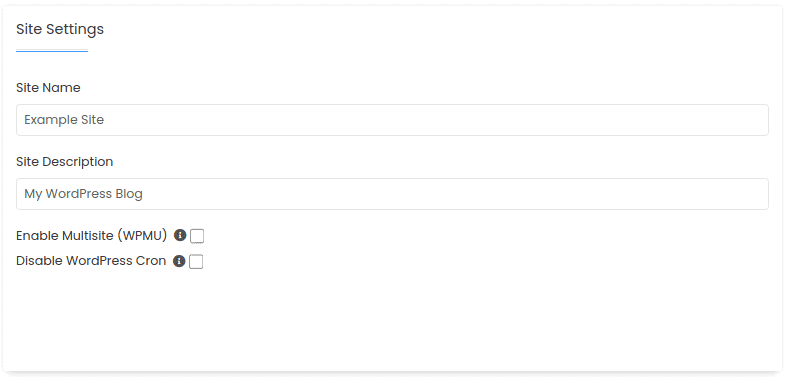
Task: Place cursor in the Example Site text
Action: tap(64, 120)
